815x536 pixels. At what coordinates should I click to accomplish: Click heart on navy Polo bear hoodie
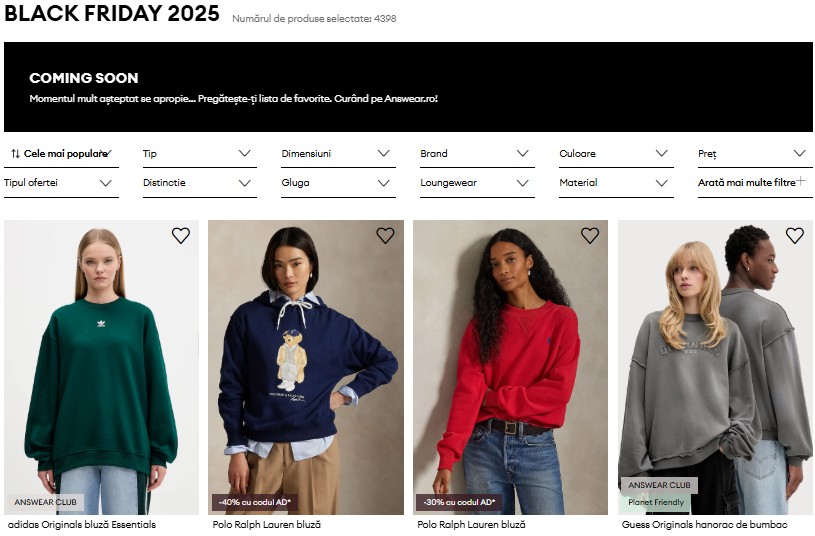point(385,236)
